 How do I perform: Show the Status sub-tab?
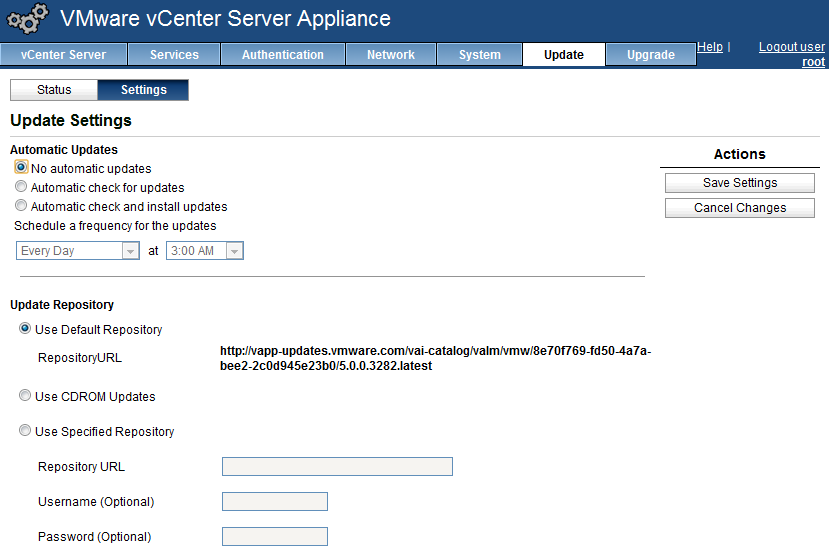(54, 90)
